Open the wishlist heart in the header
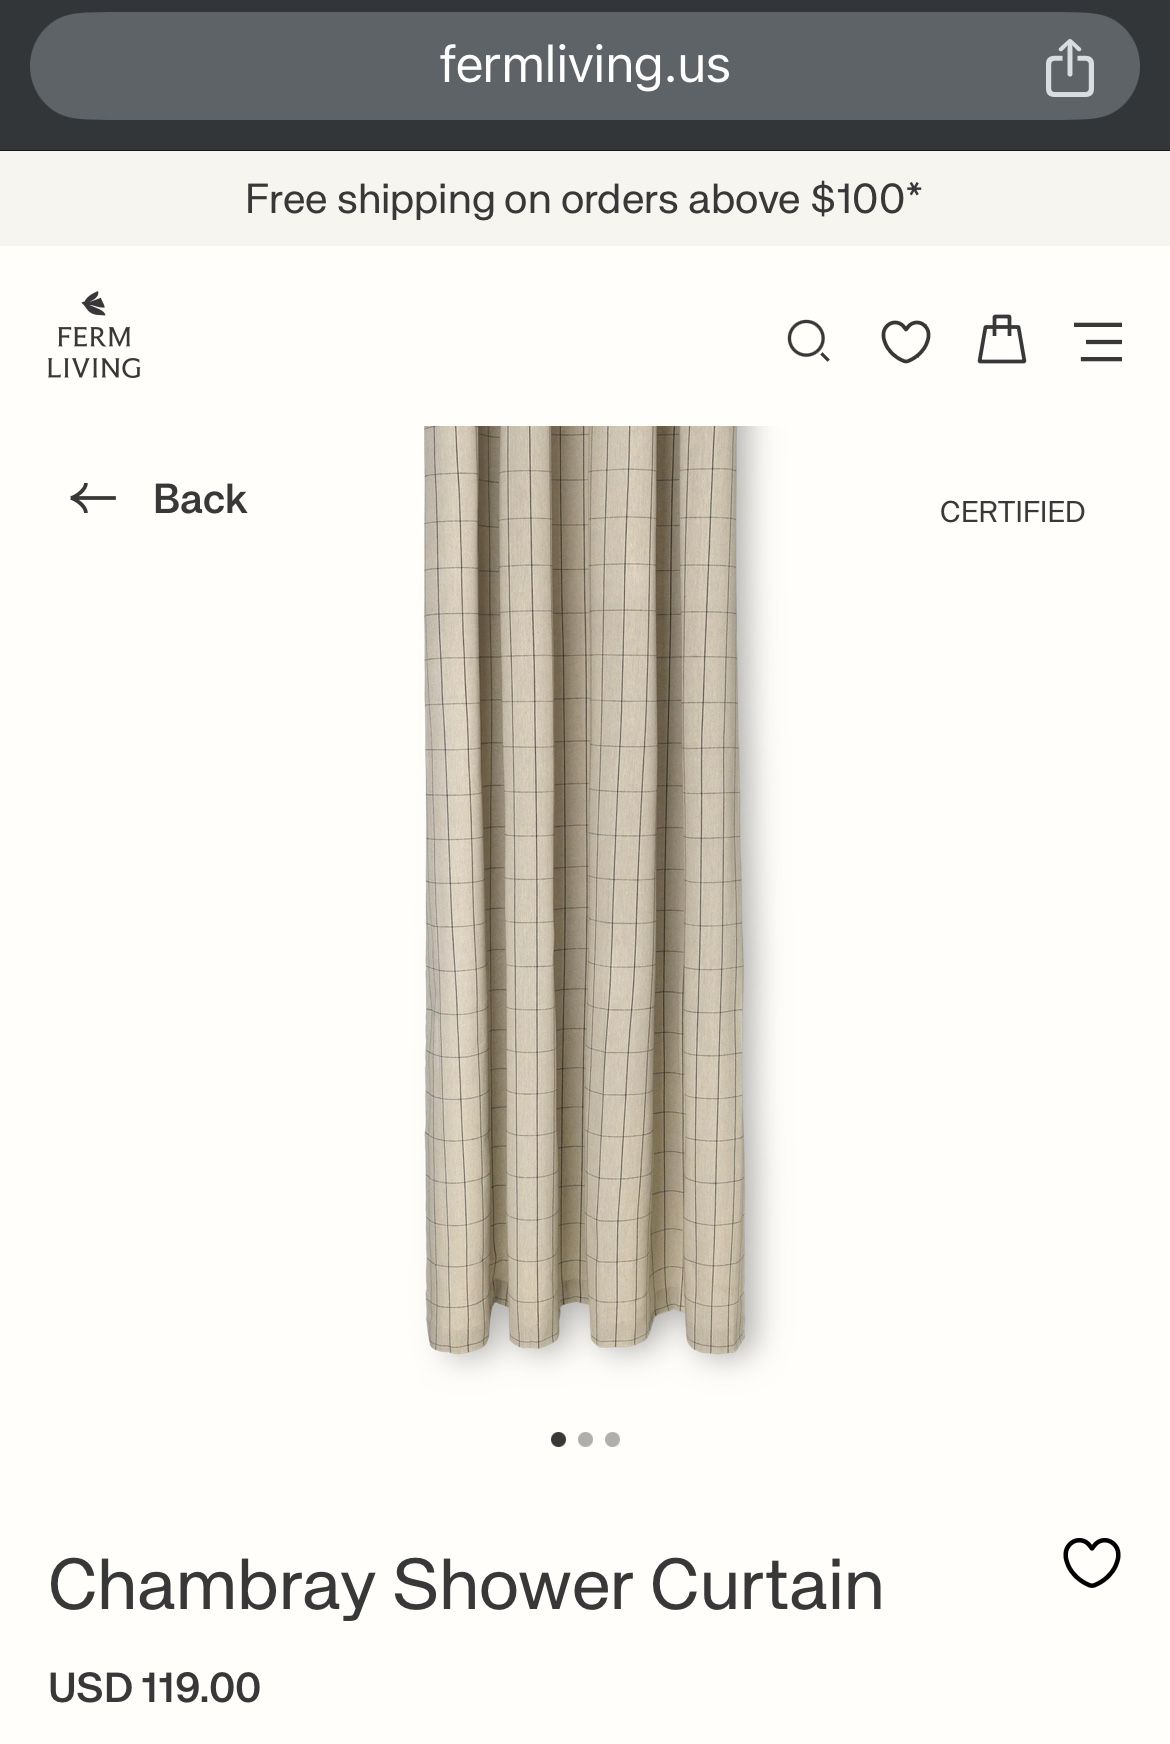The height and width of the screenshot is (1744, 1170). click(x=906, y=342)
